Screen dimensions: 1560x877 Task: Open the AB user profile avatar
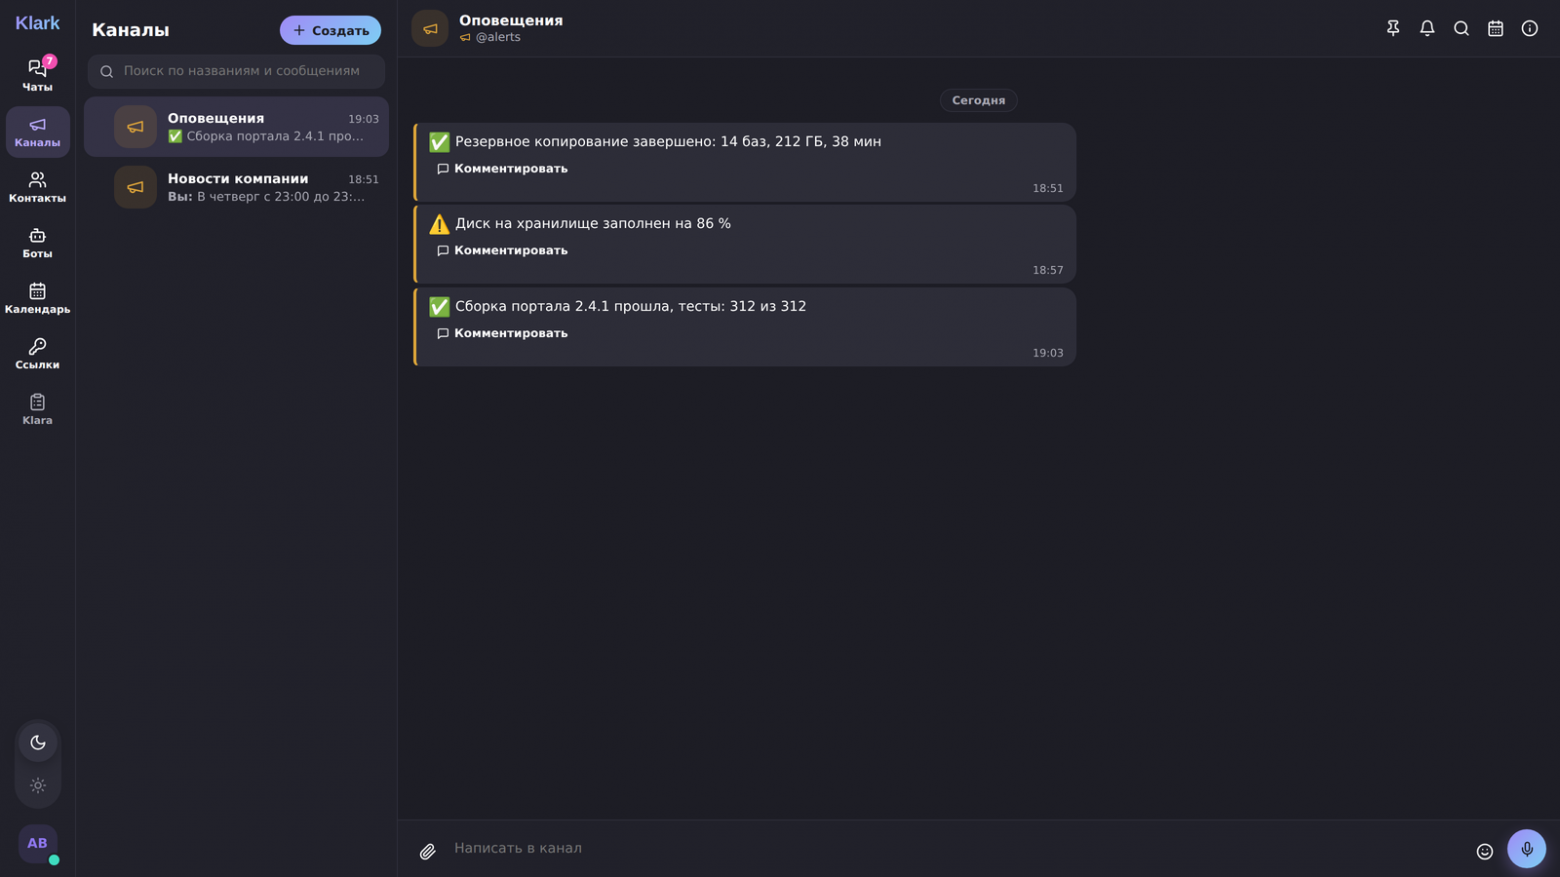(x=38, y=844)
